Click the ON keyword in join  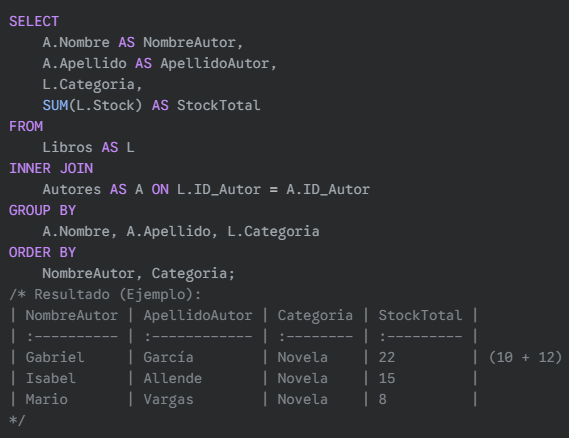pos(160,190)
